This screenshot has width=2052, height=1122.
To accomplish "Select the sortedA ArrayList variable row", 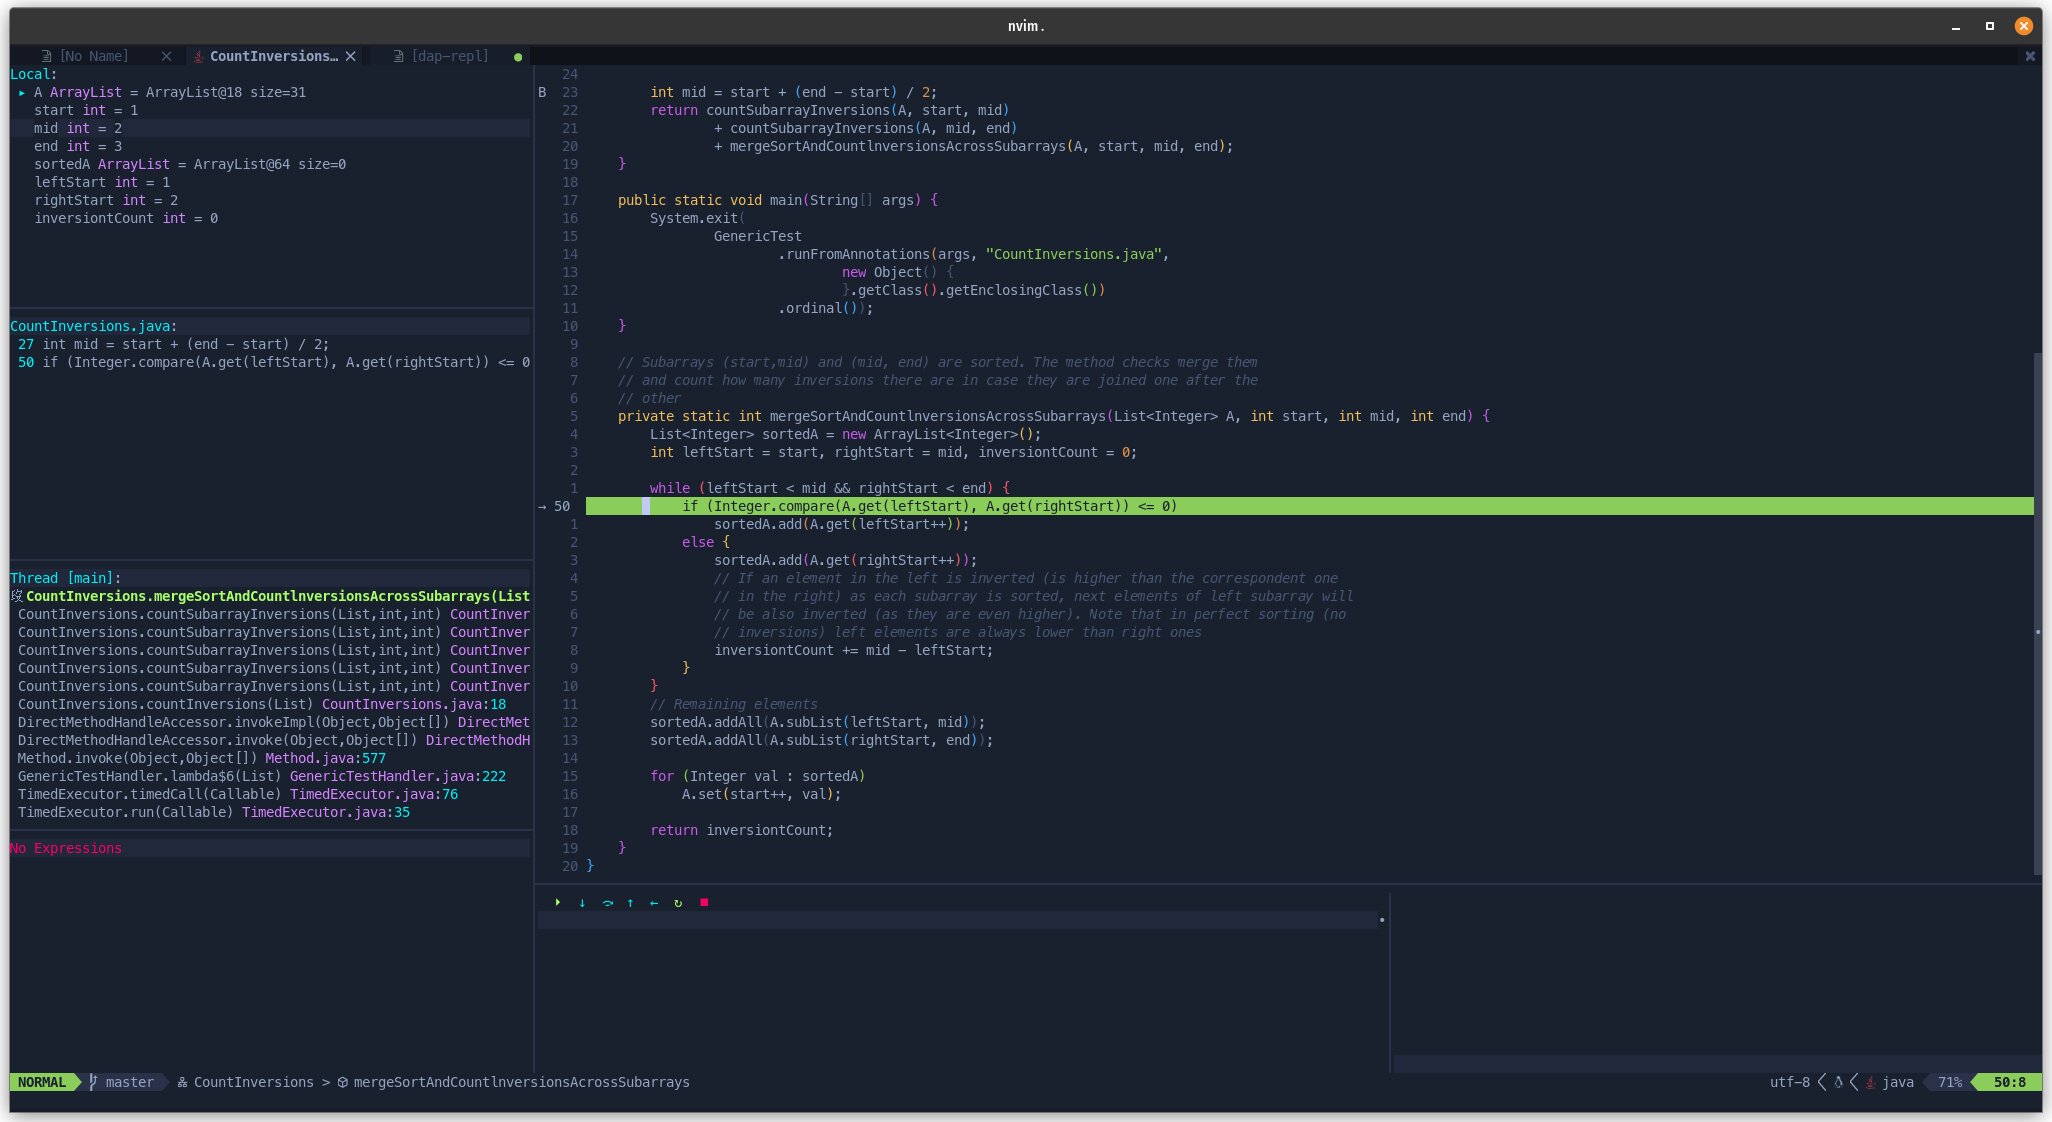I will tap(190, 164).
